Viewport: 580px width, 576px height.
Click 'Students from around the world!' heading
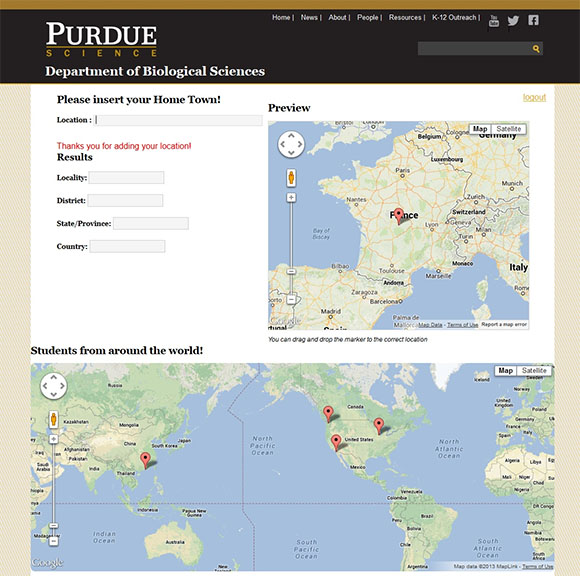point(117,350)
